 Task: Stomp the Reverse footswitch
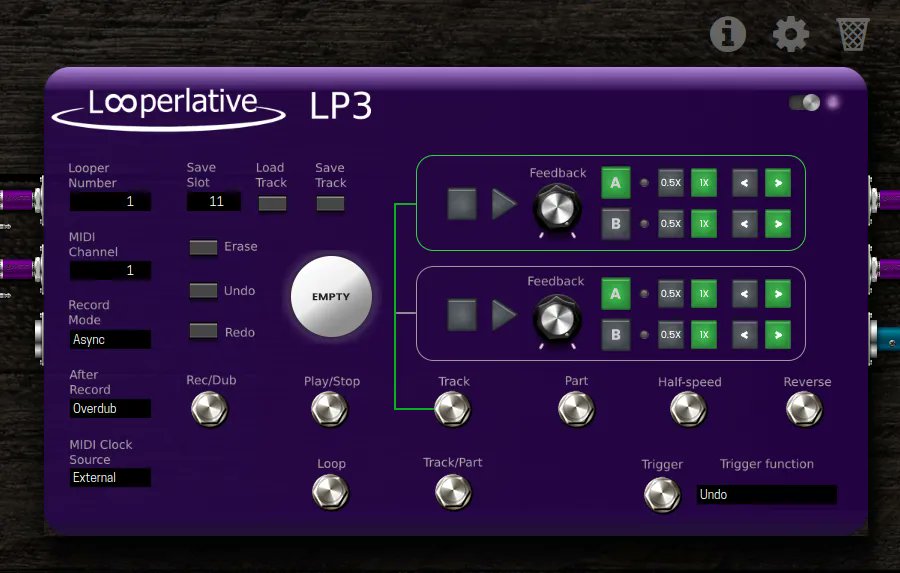tap(804, 409)
